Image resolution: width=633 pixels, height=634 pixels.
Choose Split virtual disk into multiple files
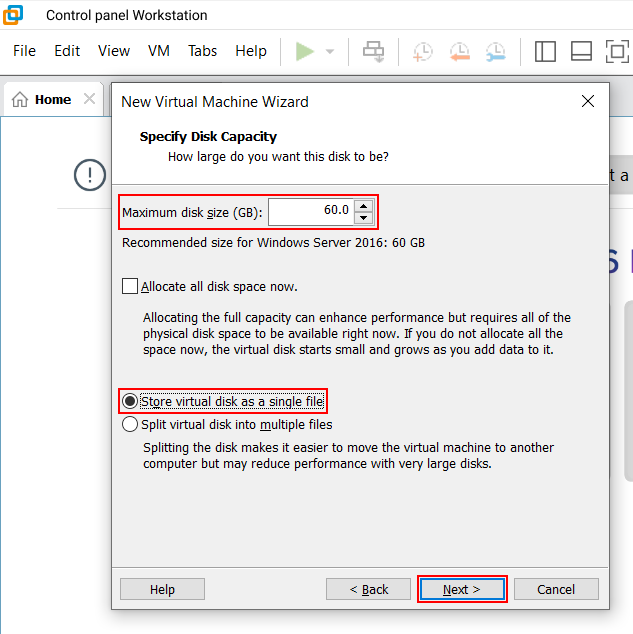click(130, 424)
